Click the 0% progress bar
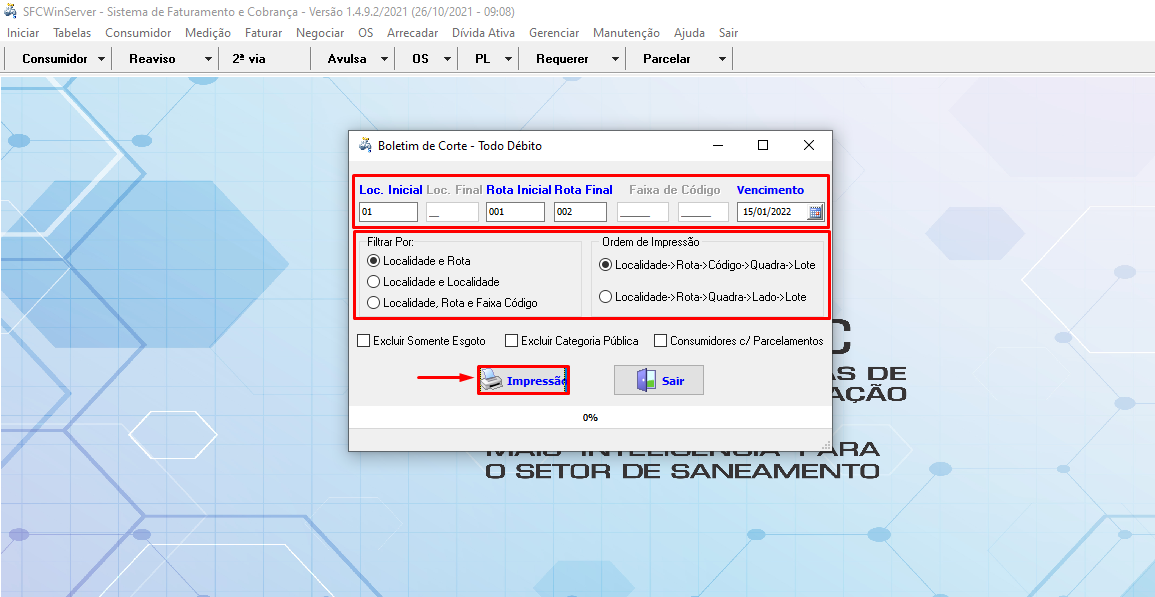 [x=590, y=417]
